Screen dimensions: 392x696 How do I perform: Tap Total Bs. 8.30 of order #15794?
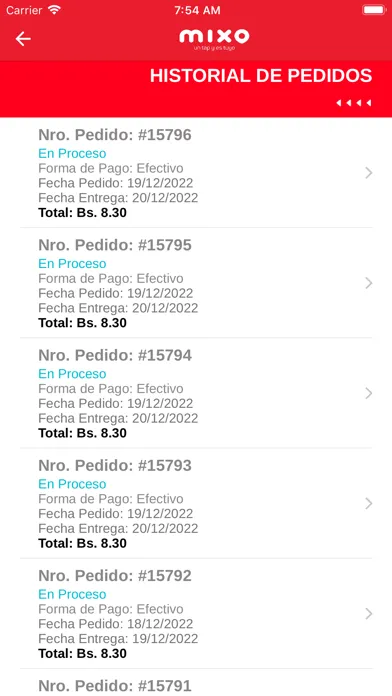pyautogui.click(x=83, y=433)
